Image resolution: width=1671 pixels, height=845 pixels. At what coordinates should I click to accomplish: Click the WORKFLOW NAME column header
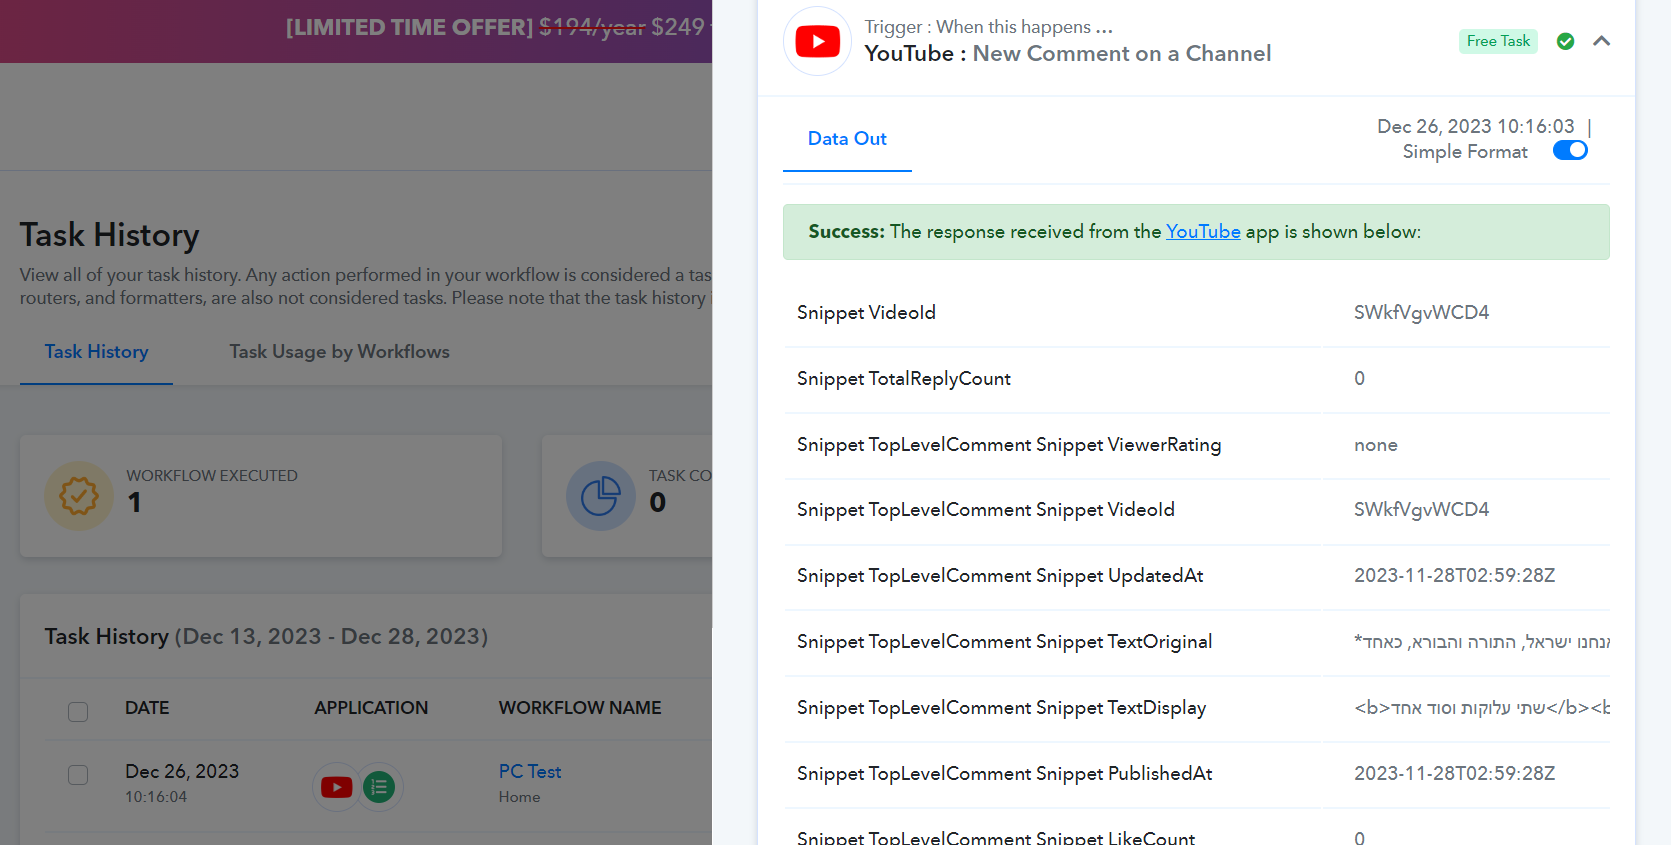[x=580, y=708]
